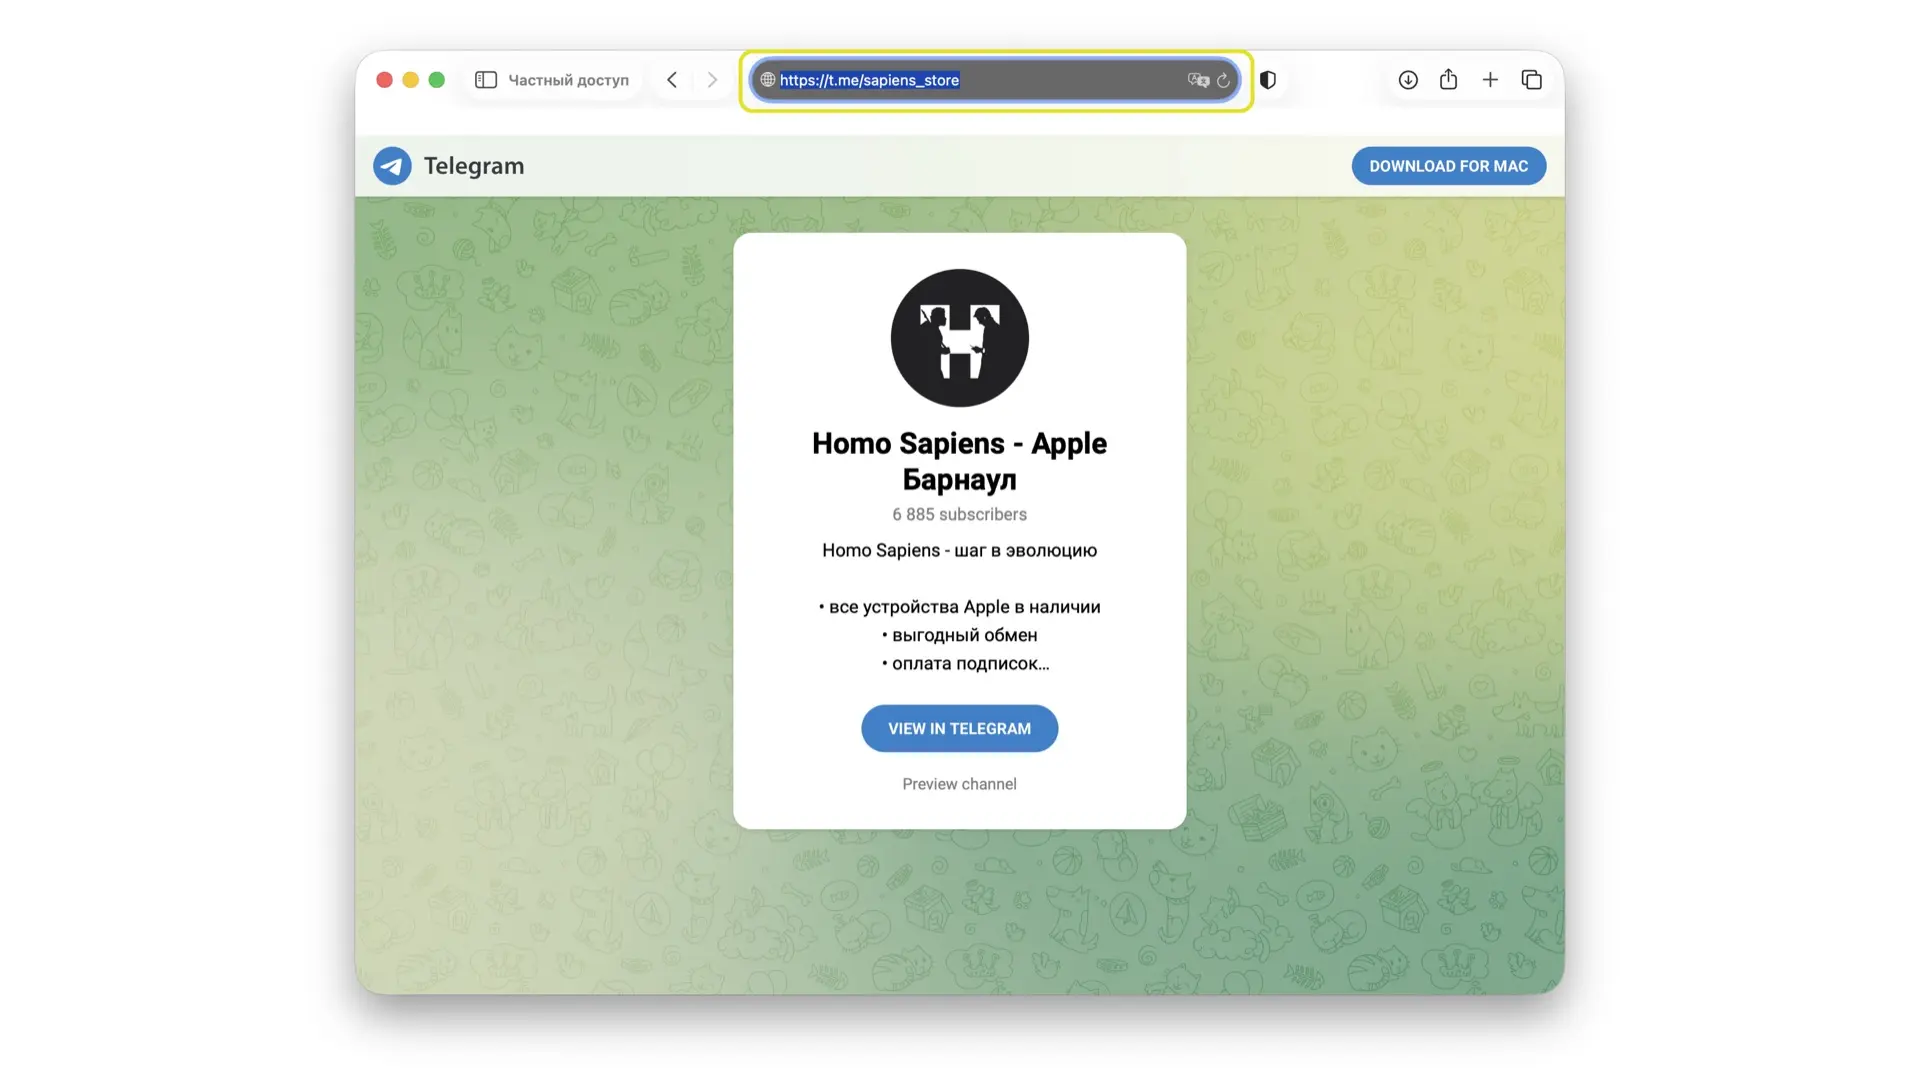This screenshot has height=1072, width=1920.
Task: Open Safari sidebar panel icon
Action: [x=486, y=80]
